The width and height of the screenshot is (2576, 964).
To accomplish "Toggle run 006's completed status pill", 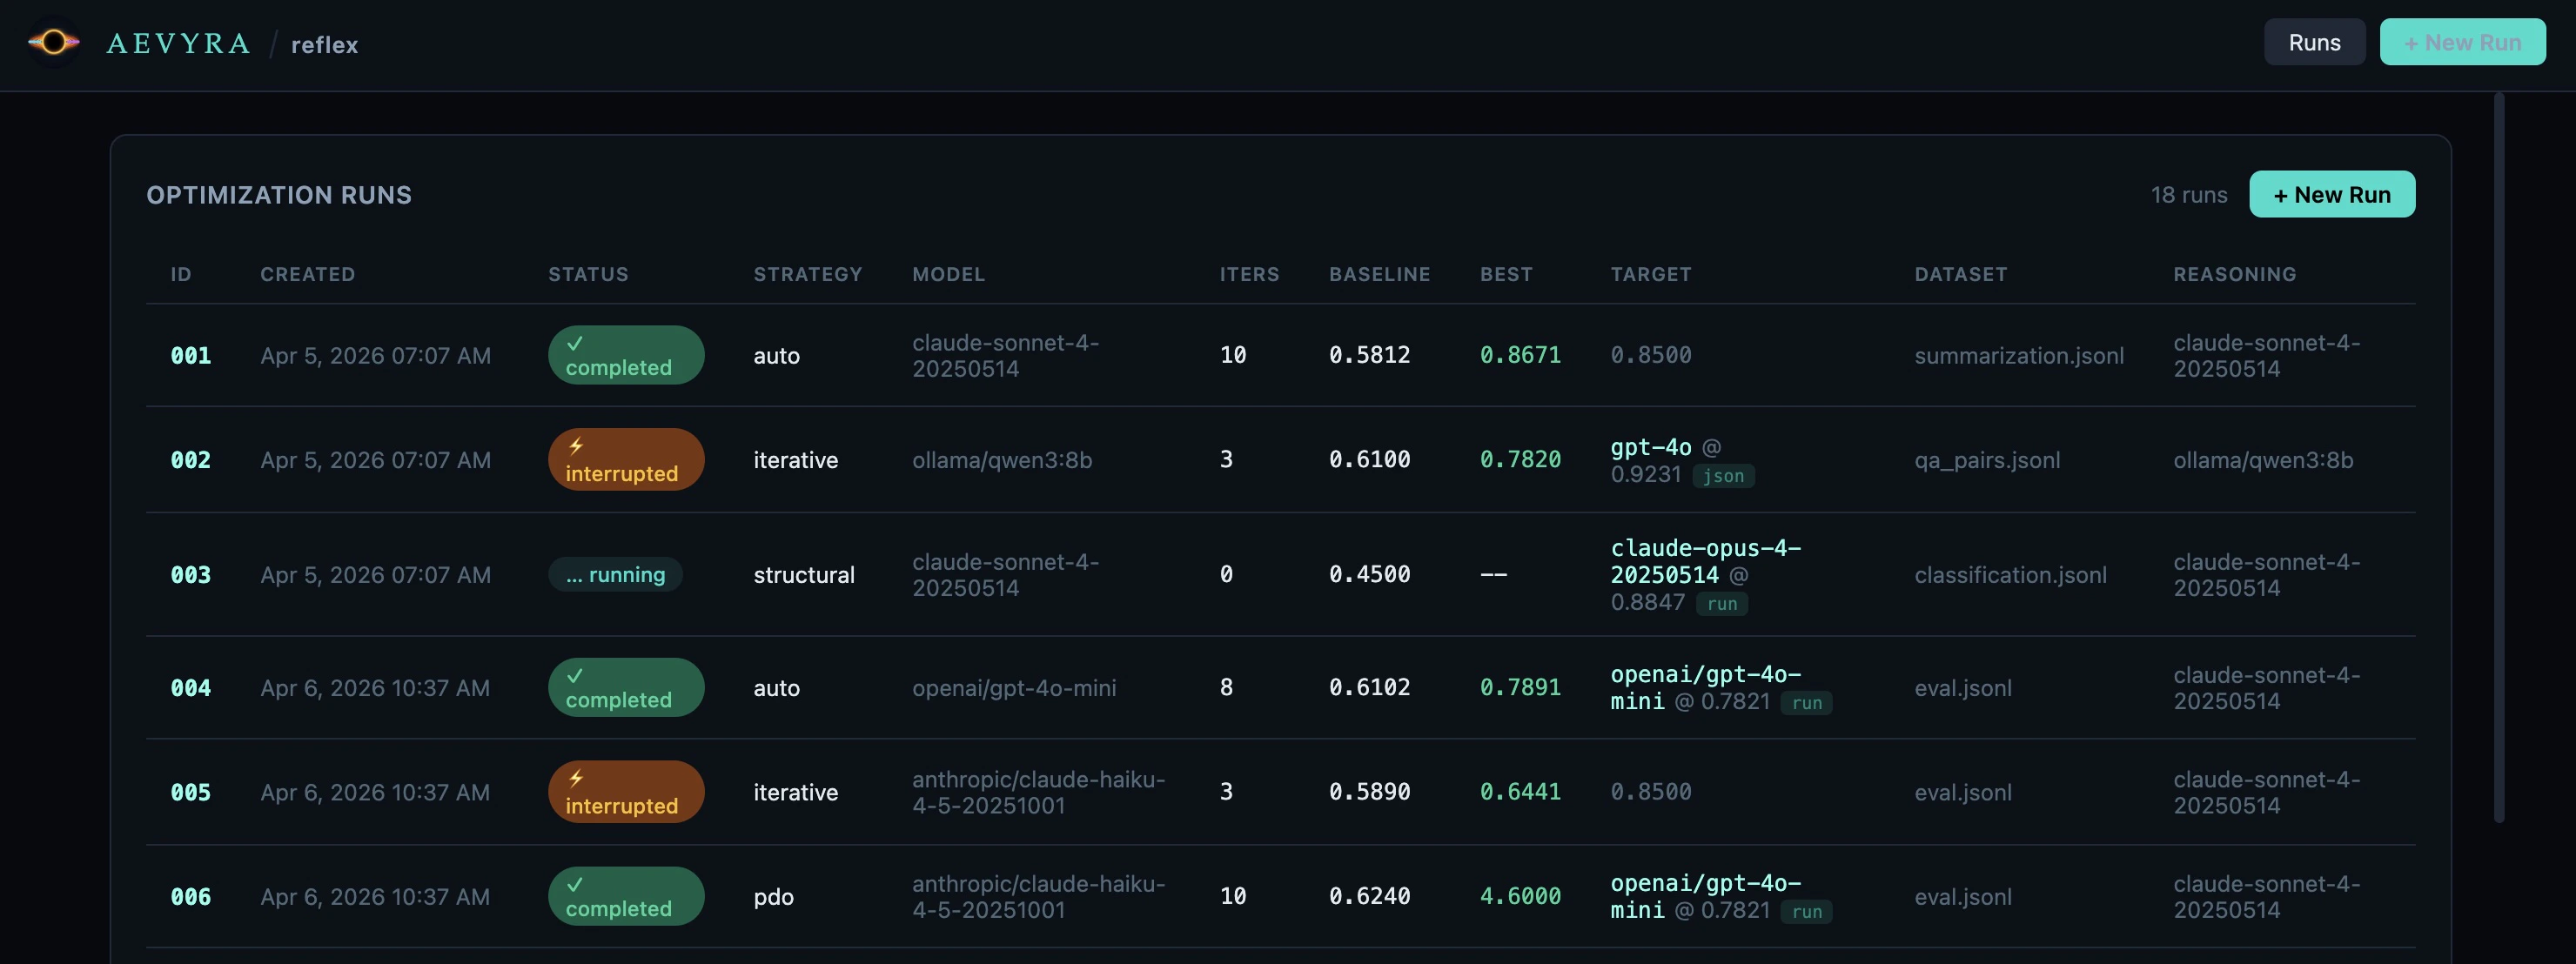I will (626, 895).
